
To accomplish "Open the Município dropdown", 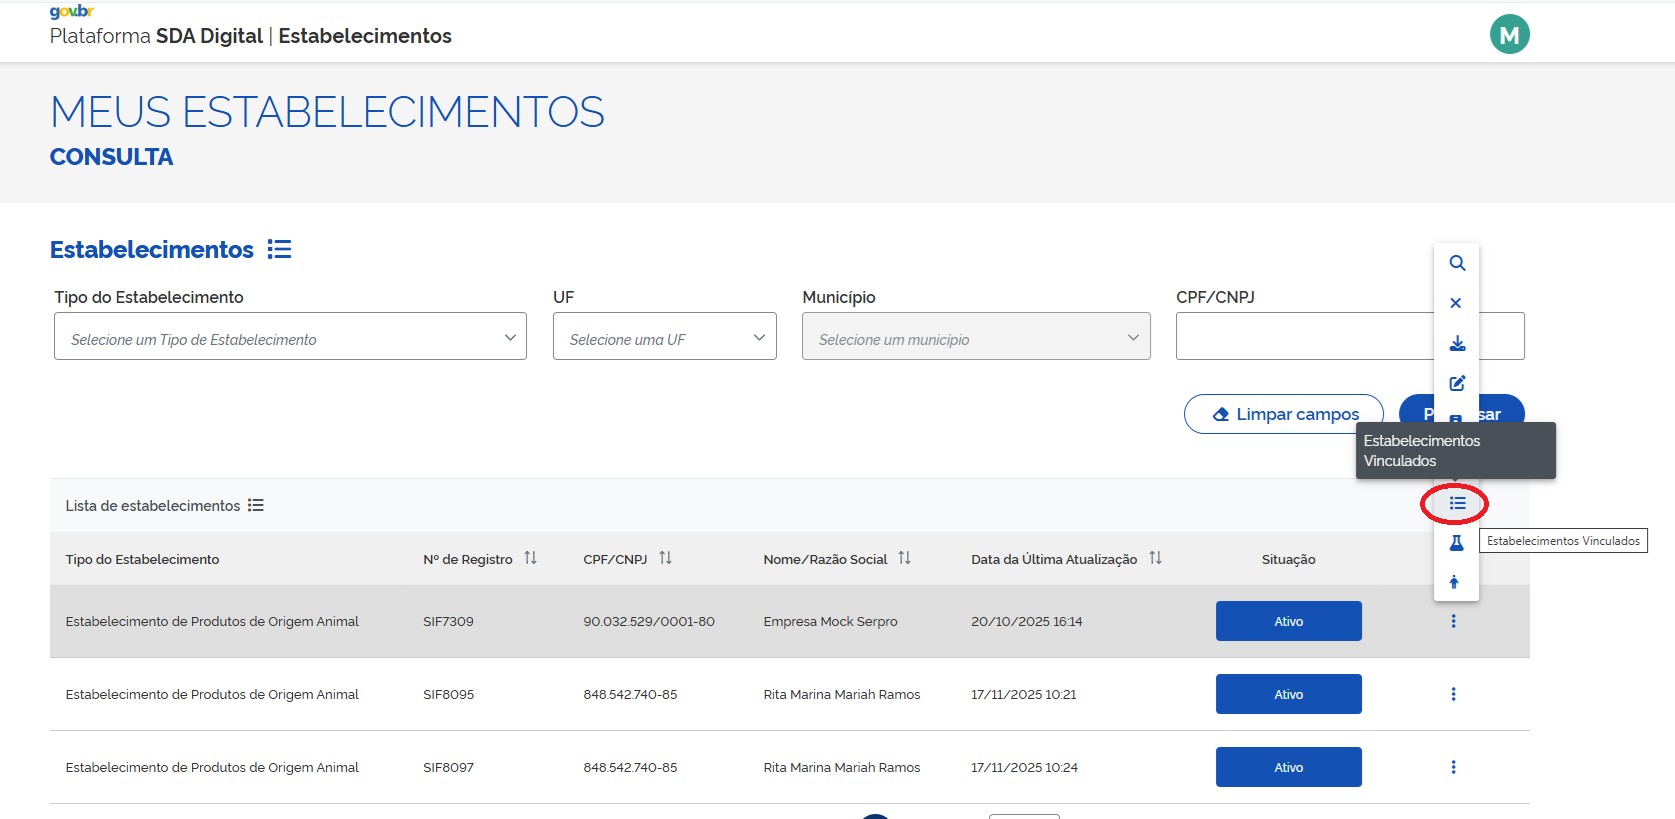I will pos(975,337).
